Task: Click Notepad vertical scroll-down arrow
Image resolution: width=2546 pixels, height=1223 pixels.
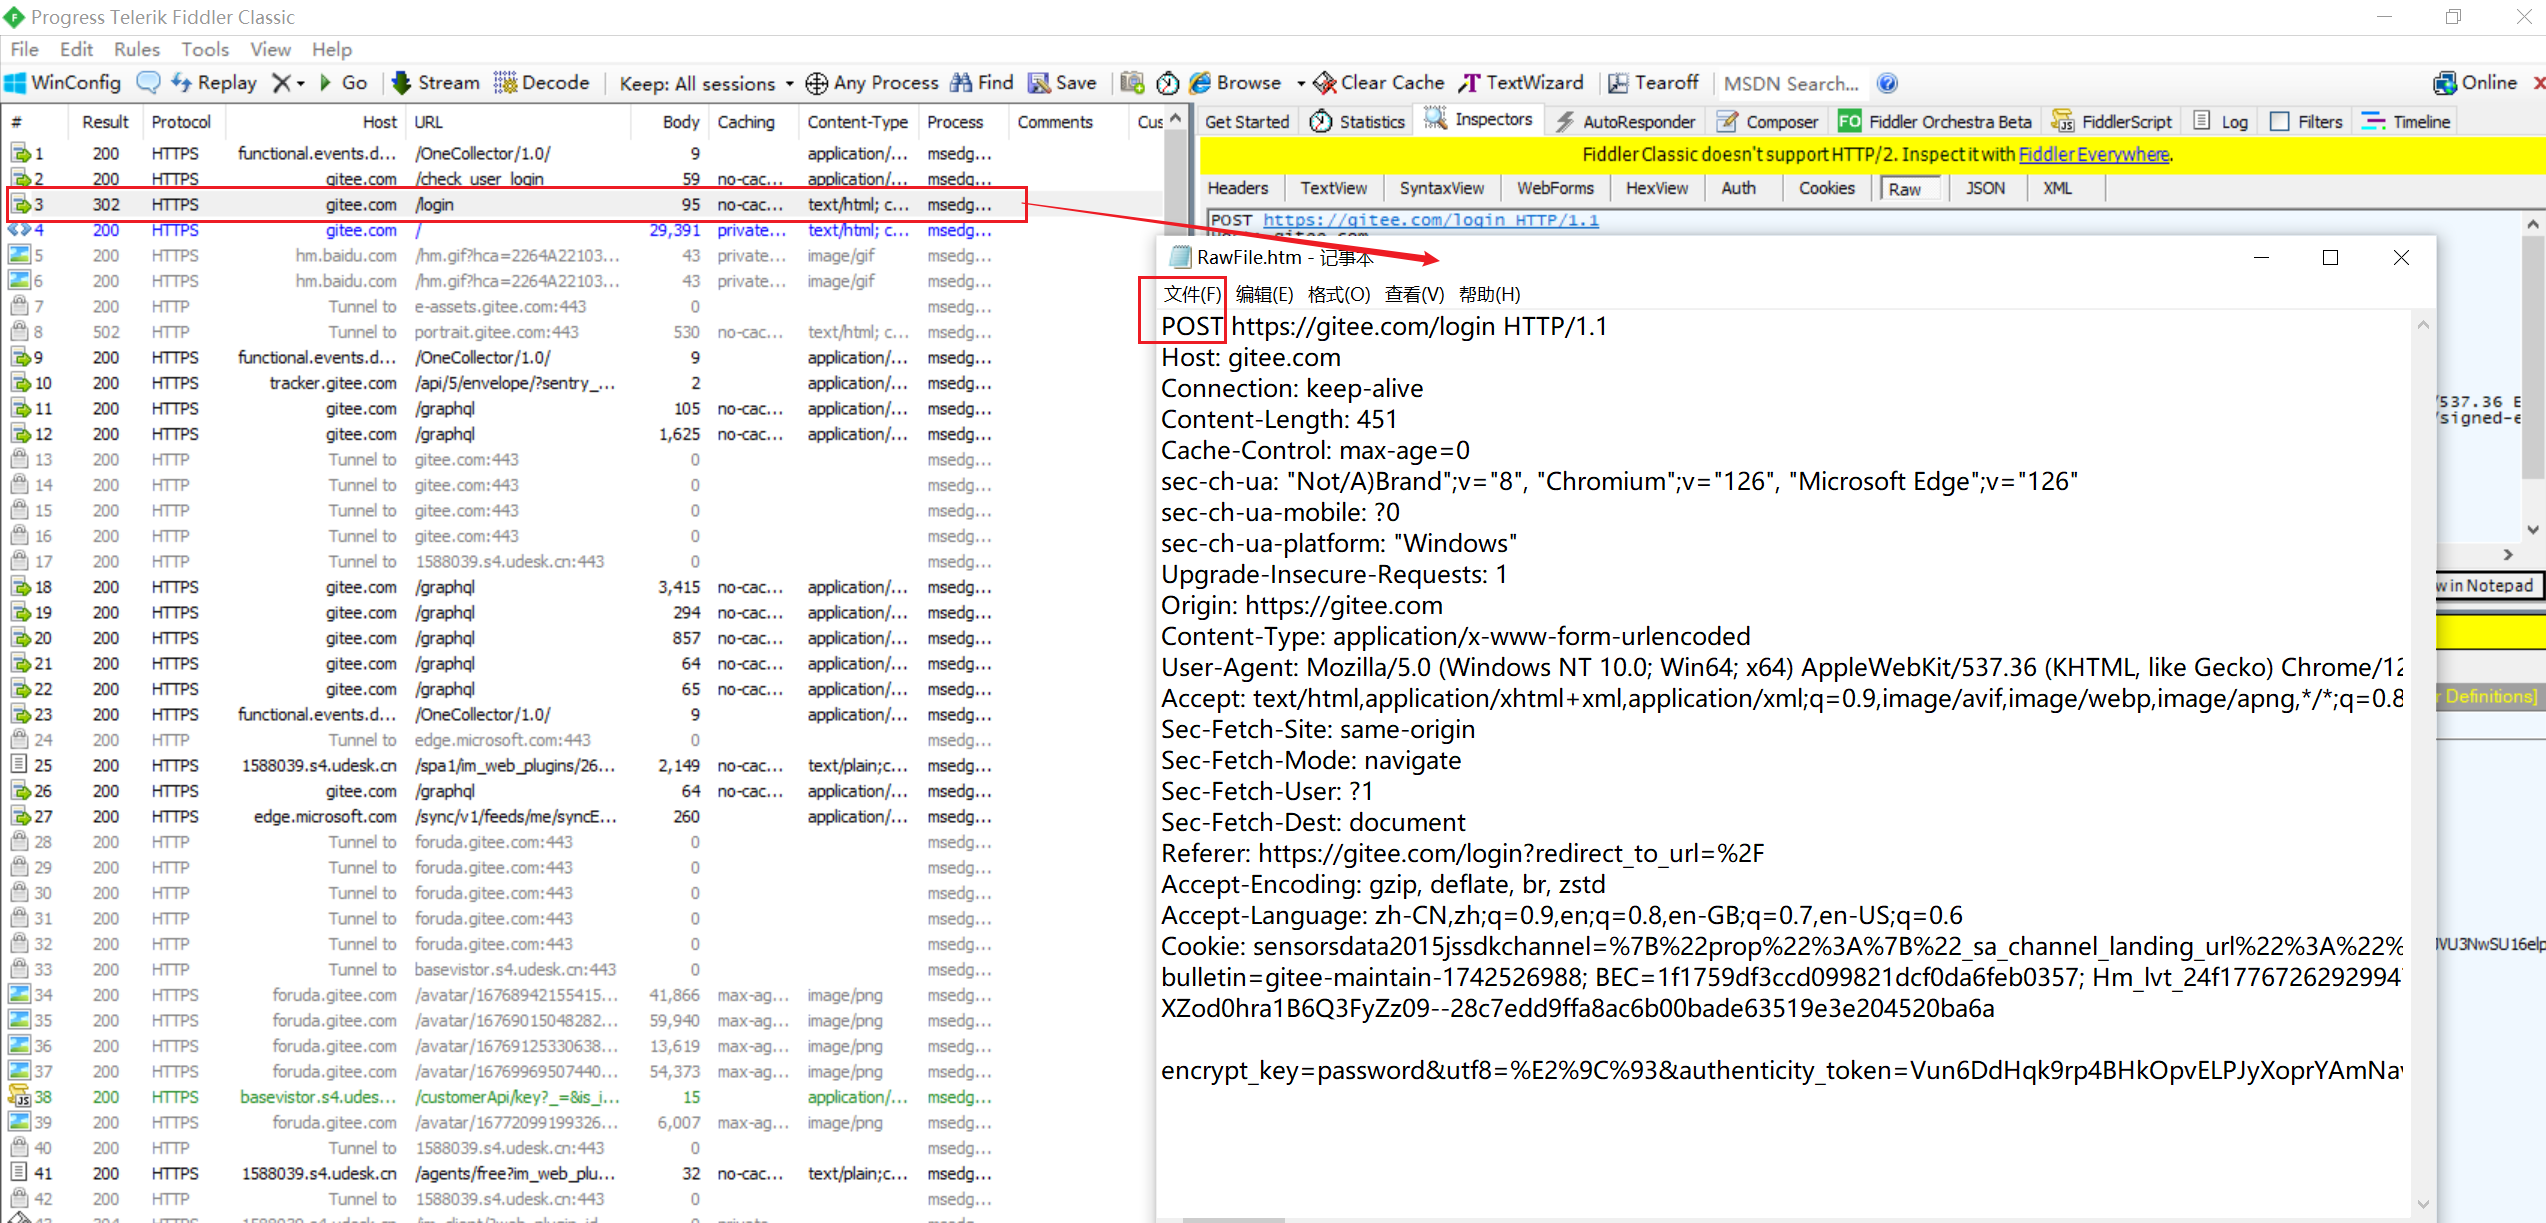Action: click(2423, 1204)
